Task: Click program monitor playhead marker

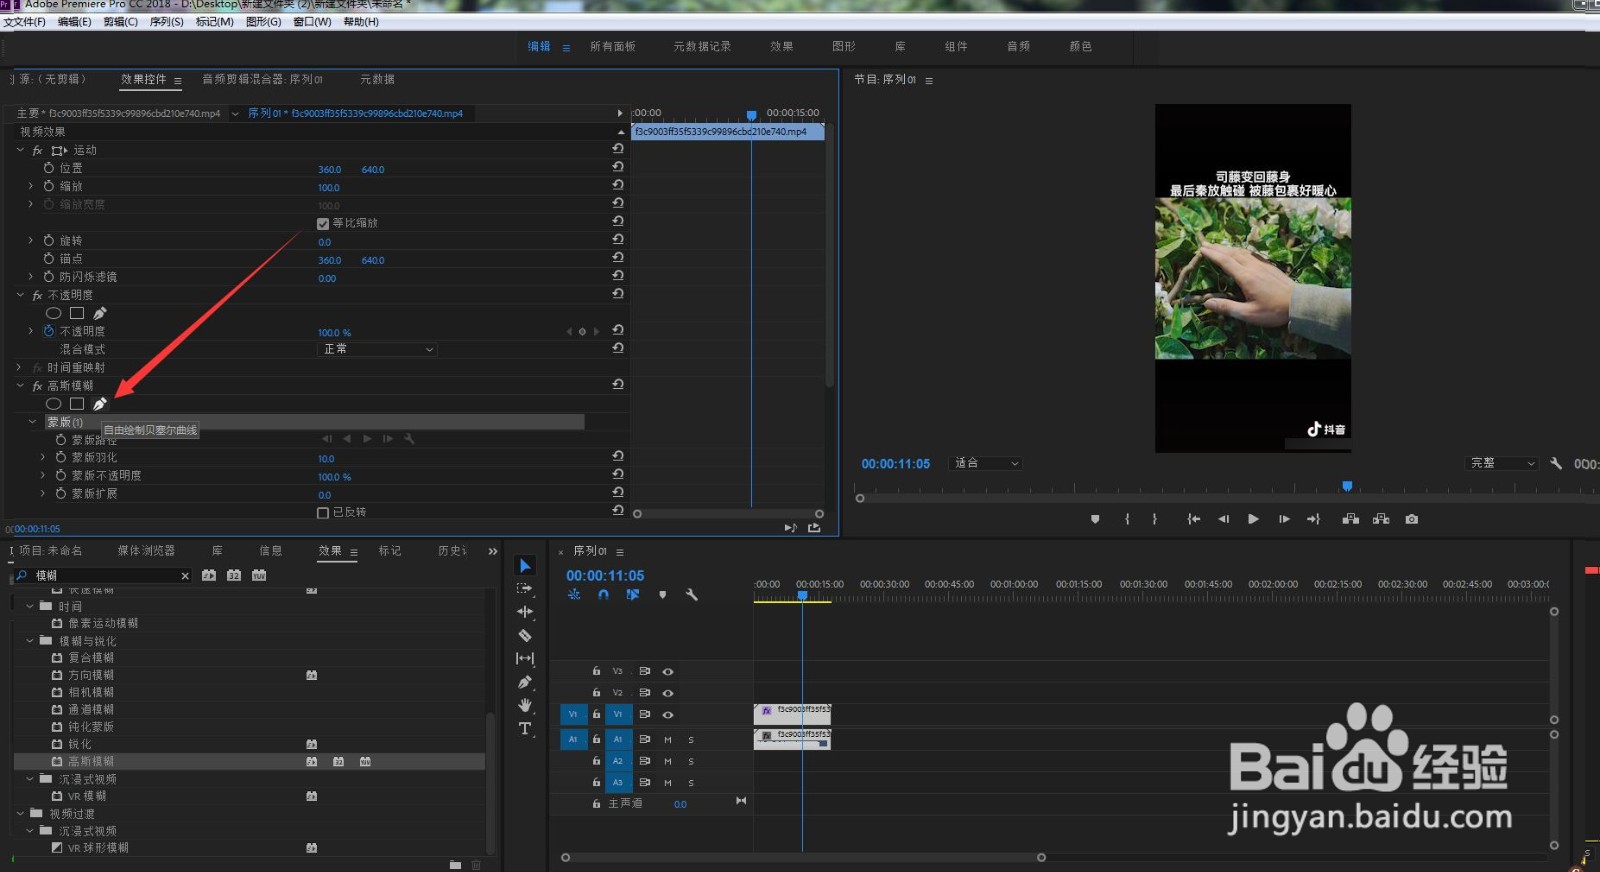Action: pyautogui.click(x=1347, y=486)
